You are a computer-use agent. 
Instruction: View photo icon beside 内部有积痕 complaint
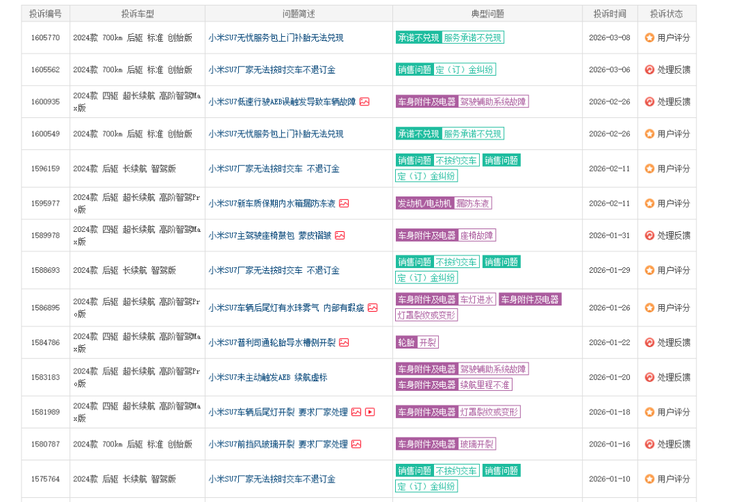372,308
